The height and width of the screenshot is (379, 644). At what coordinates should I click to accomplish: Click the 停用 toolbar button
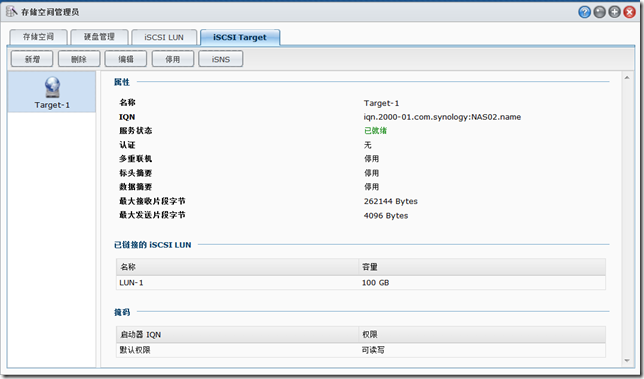click(172, 59)
